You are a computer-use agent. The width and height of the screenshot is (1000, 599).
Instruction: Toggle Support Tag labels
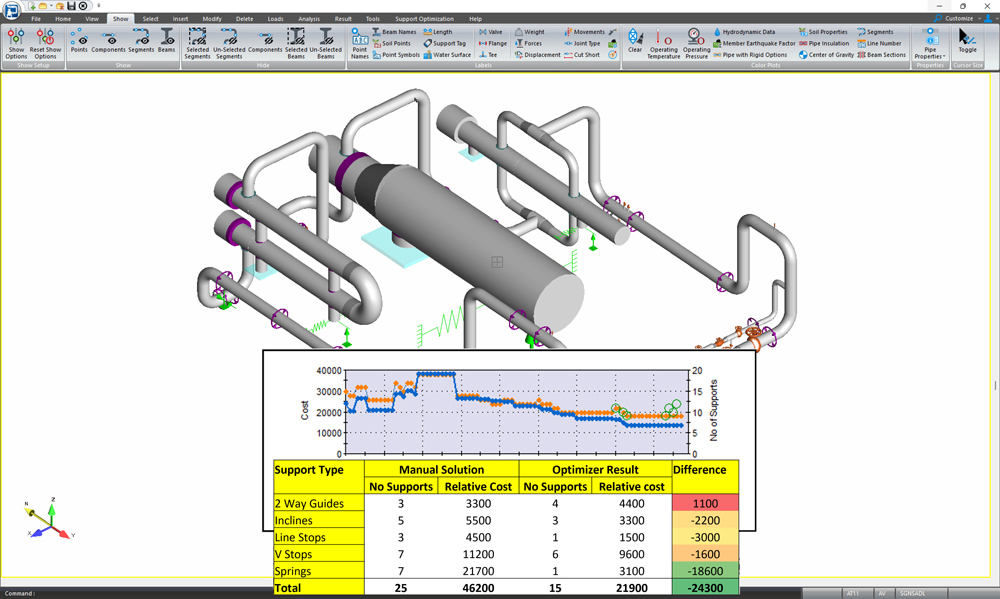pyautogui.click(x=444, y=44)
